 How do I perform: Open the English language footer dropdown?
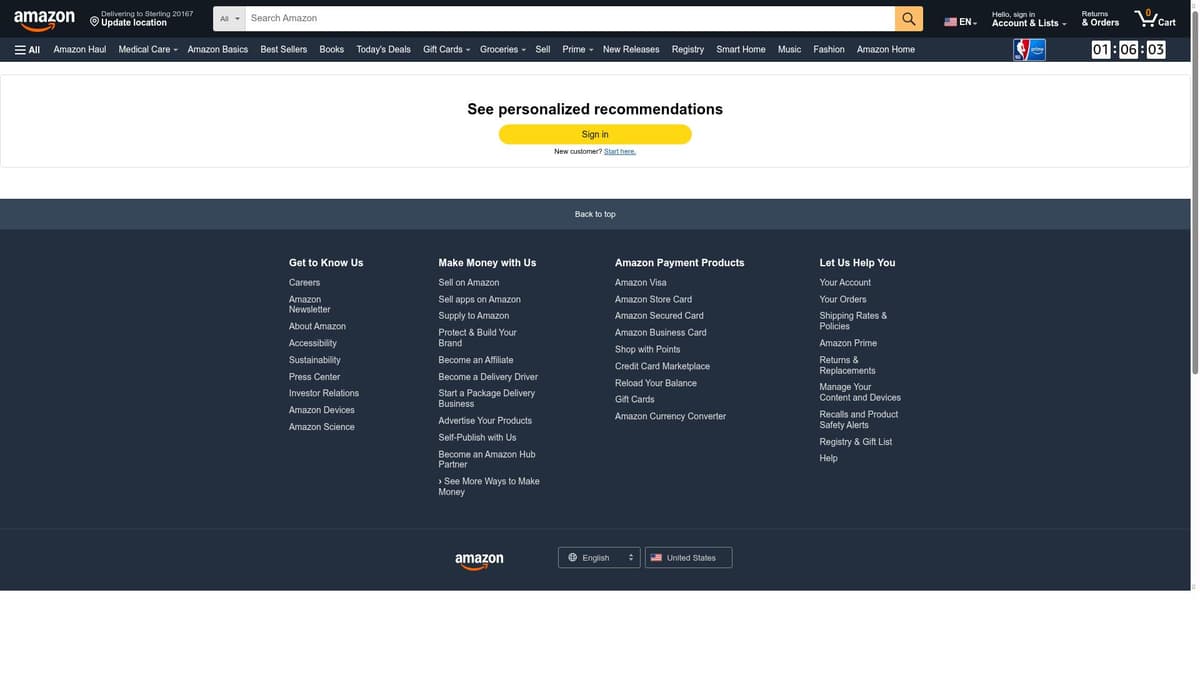[x=598, y=558]
